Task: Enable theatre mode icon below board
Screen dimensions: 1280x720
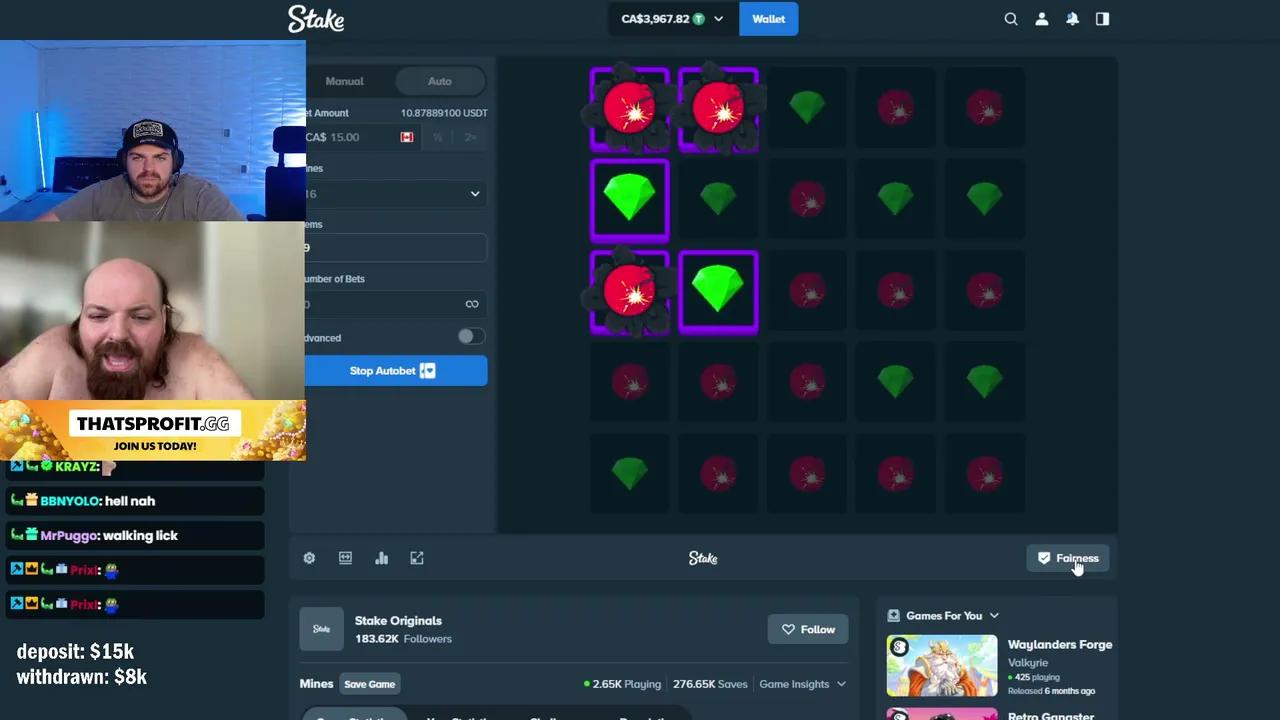Action: 345,558
